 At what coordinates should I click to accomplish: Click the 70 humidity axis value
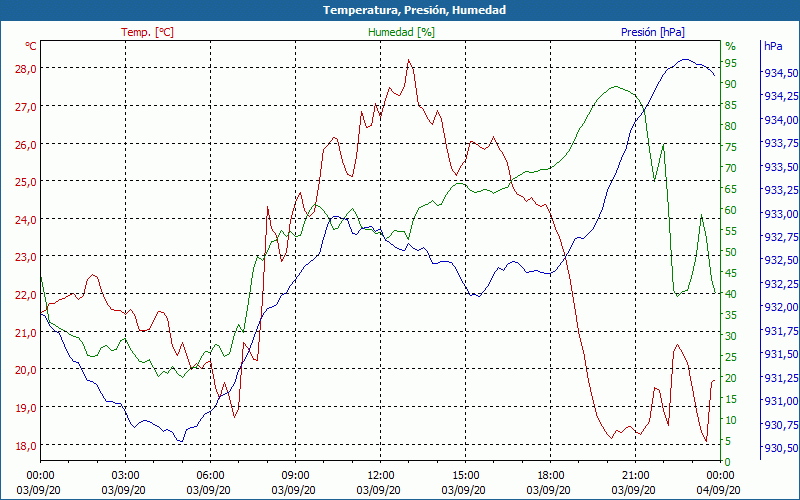pyautogui.click(x=731, y=168)
